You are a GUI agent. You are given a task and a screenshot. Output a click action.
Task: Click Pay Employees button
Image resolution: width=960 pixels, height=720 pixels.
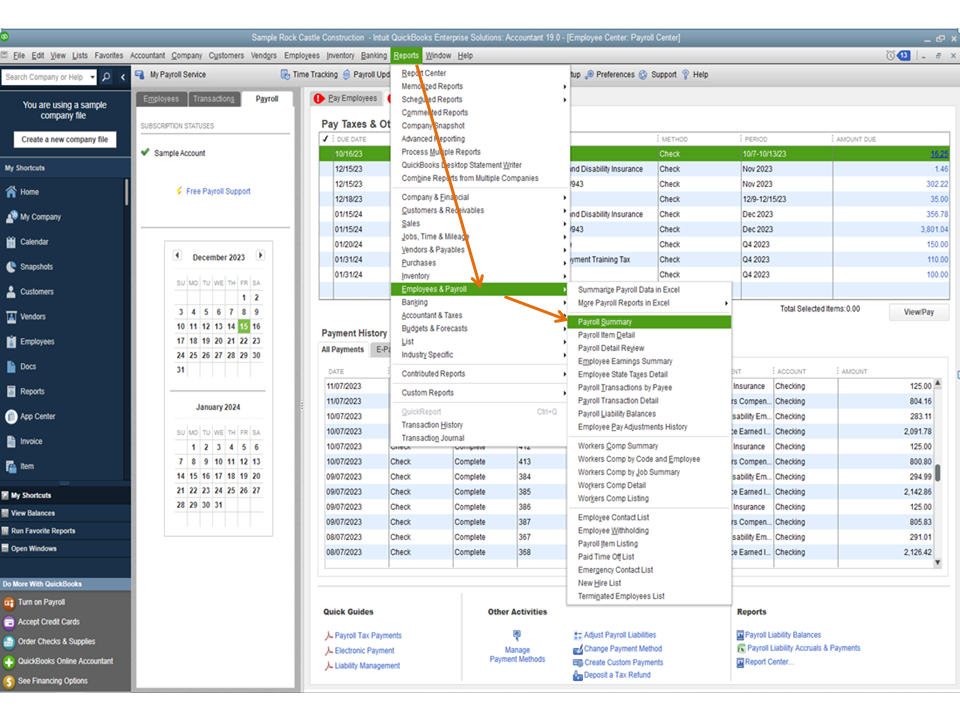(x=347, y=99)
